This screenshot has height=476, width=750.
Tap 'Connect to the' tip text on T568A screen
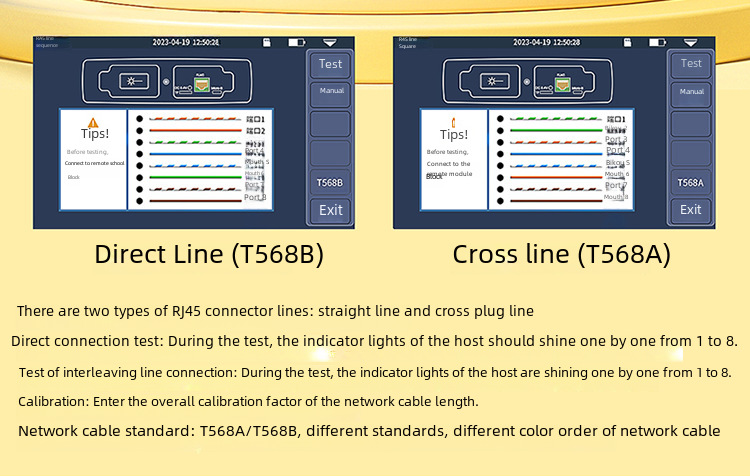point(448,164)
